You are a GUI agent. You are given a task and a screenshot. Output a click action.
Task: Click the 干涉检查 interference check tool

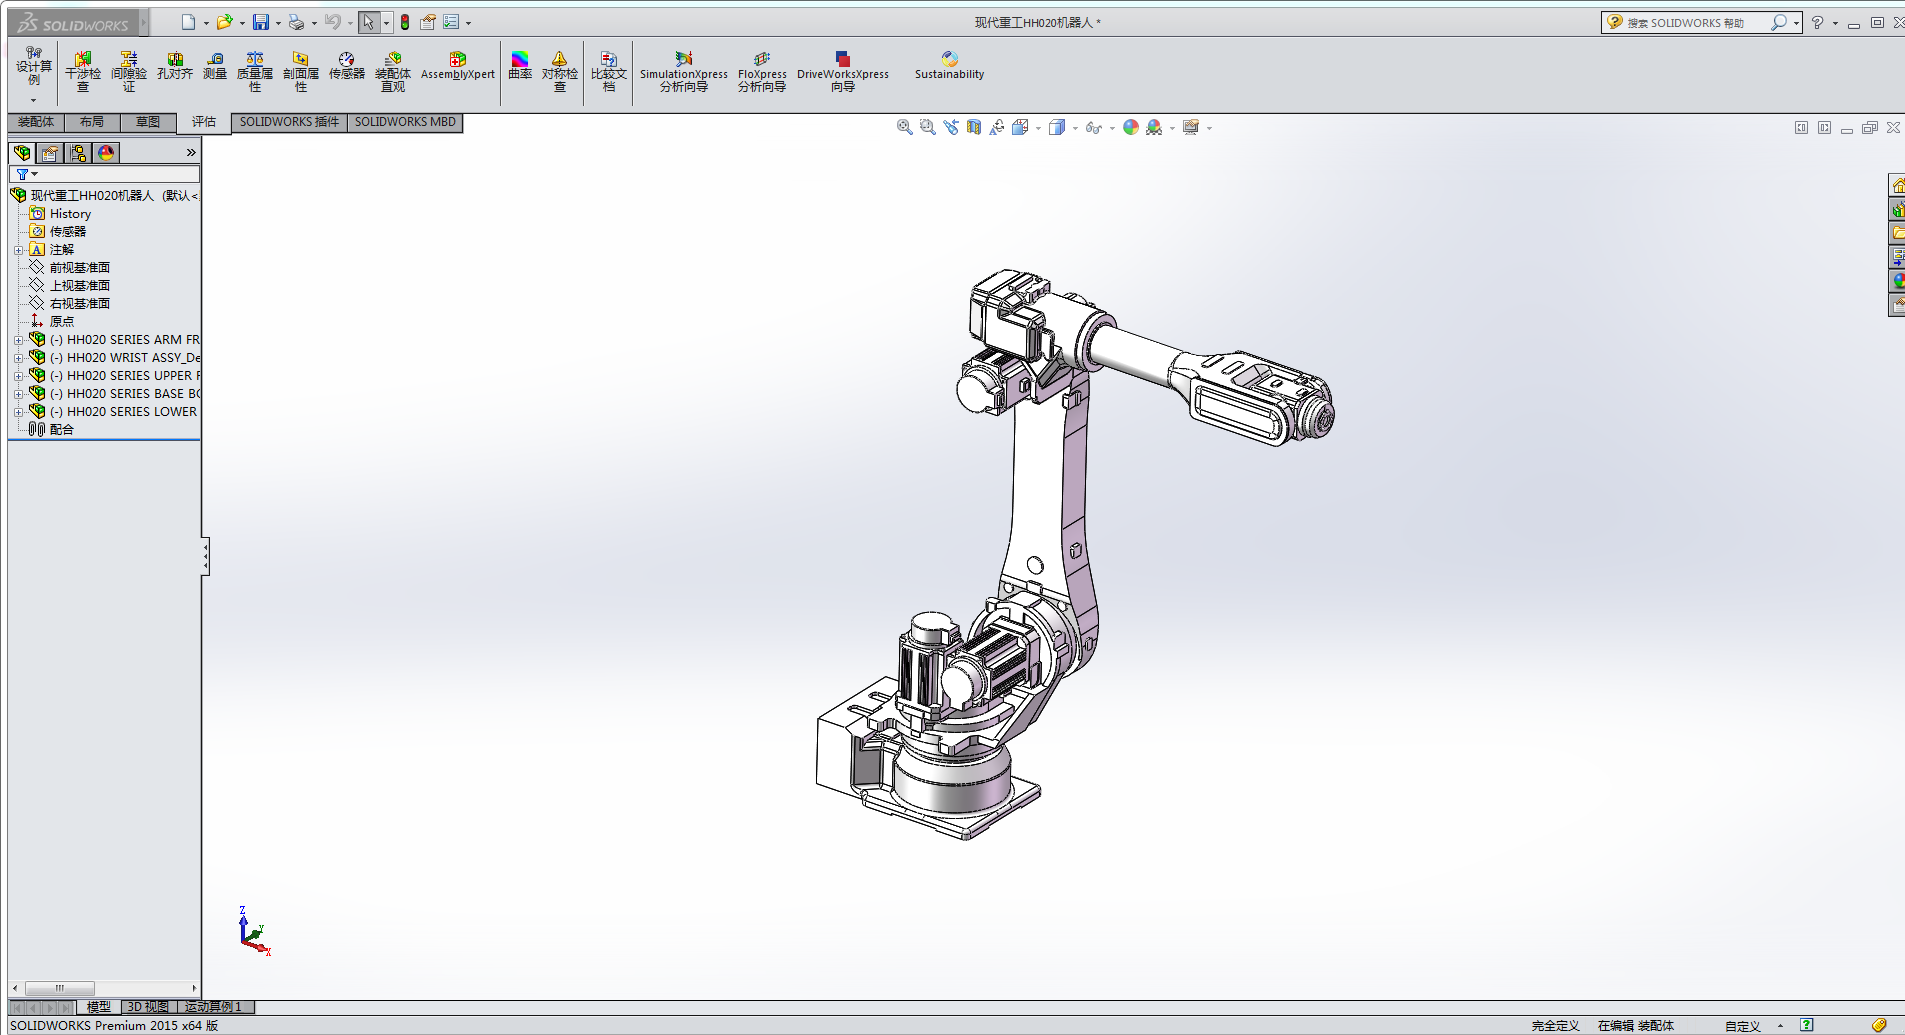[83, 71]
